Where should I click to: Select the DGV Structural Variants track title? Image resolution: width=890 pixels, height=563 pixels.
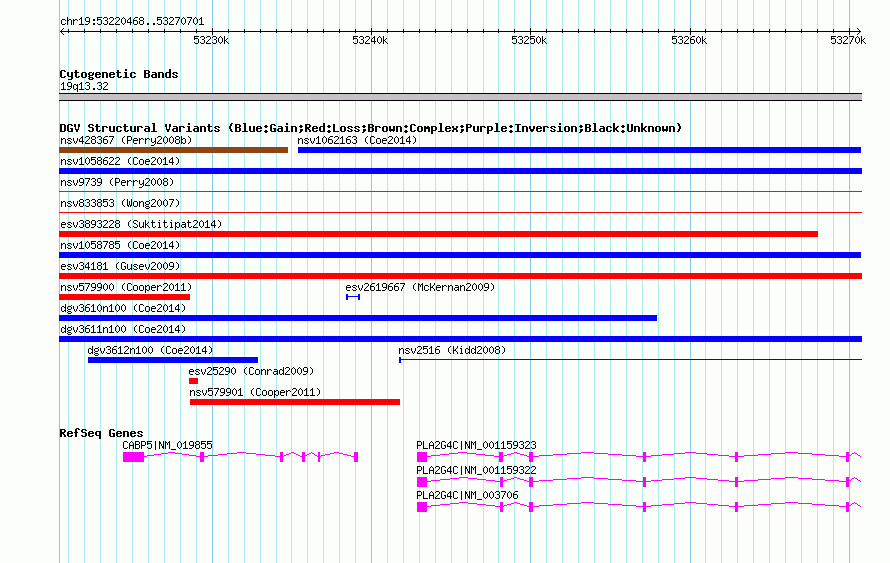pos(371,128)
